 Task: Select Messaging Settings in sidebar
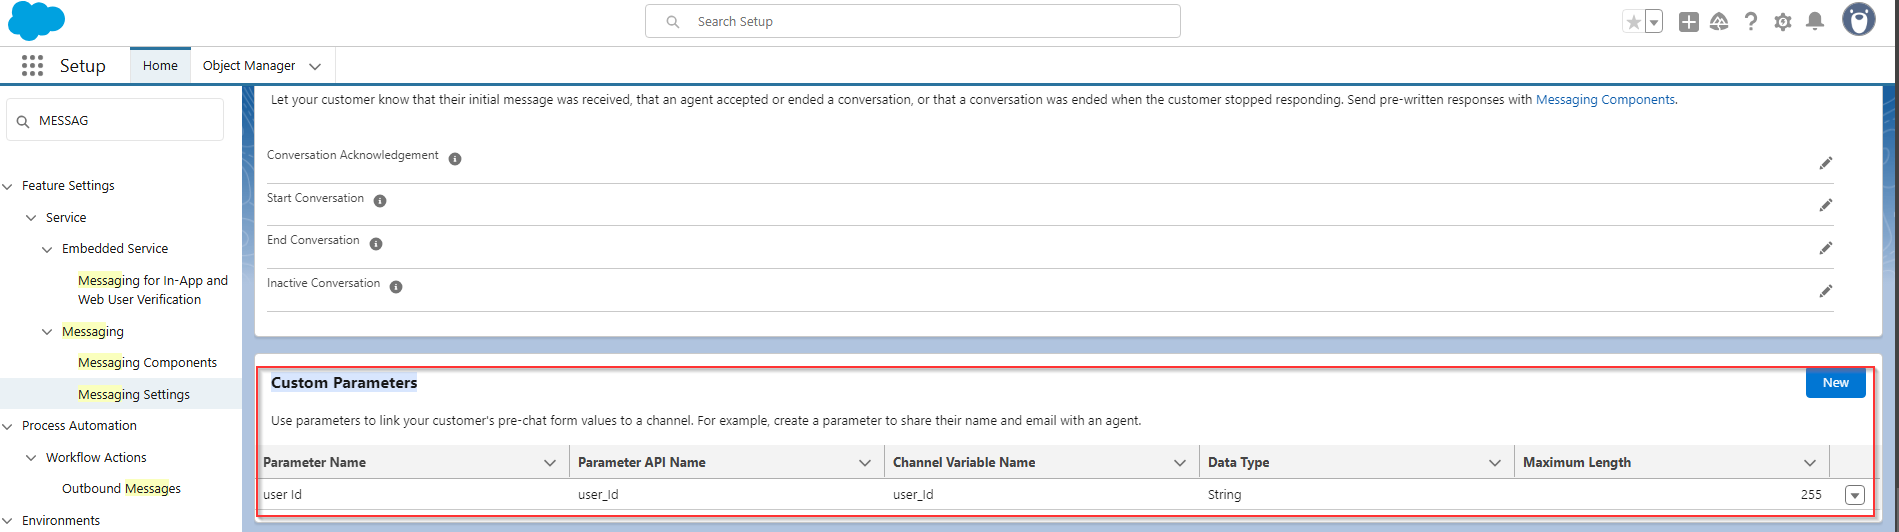coord(134,395)
